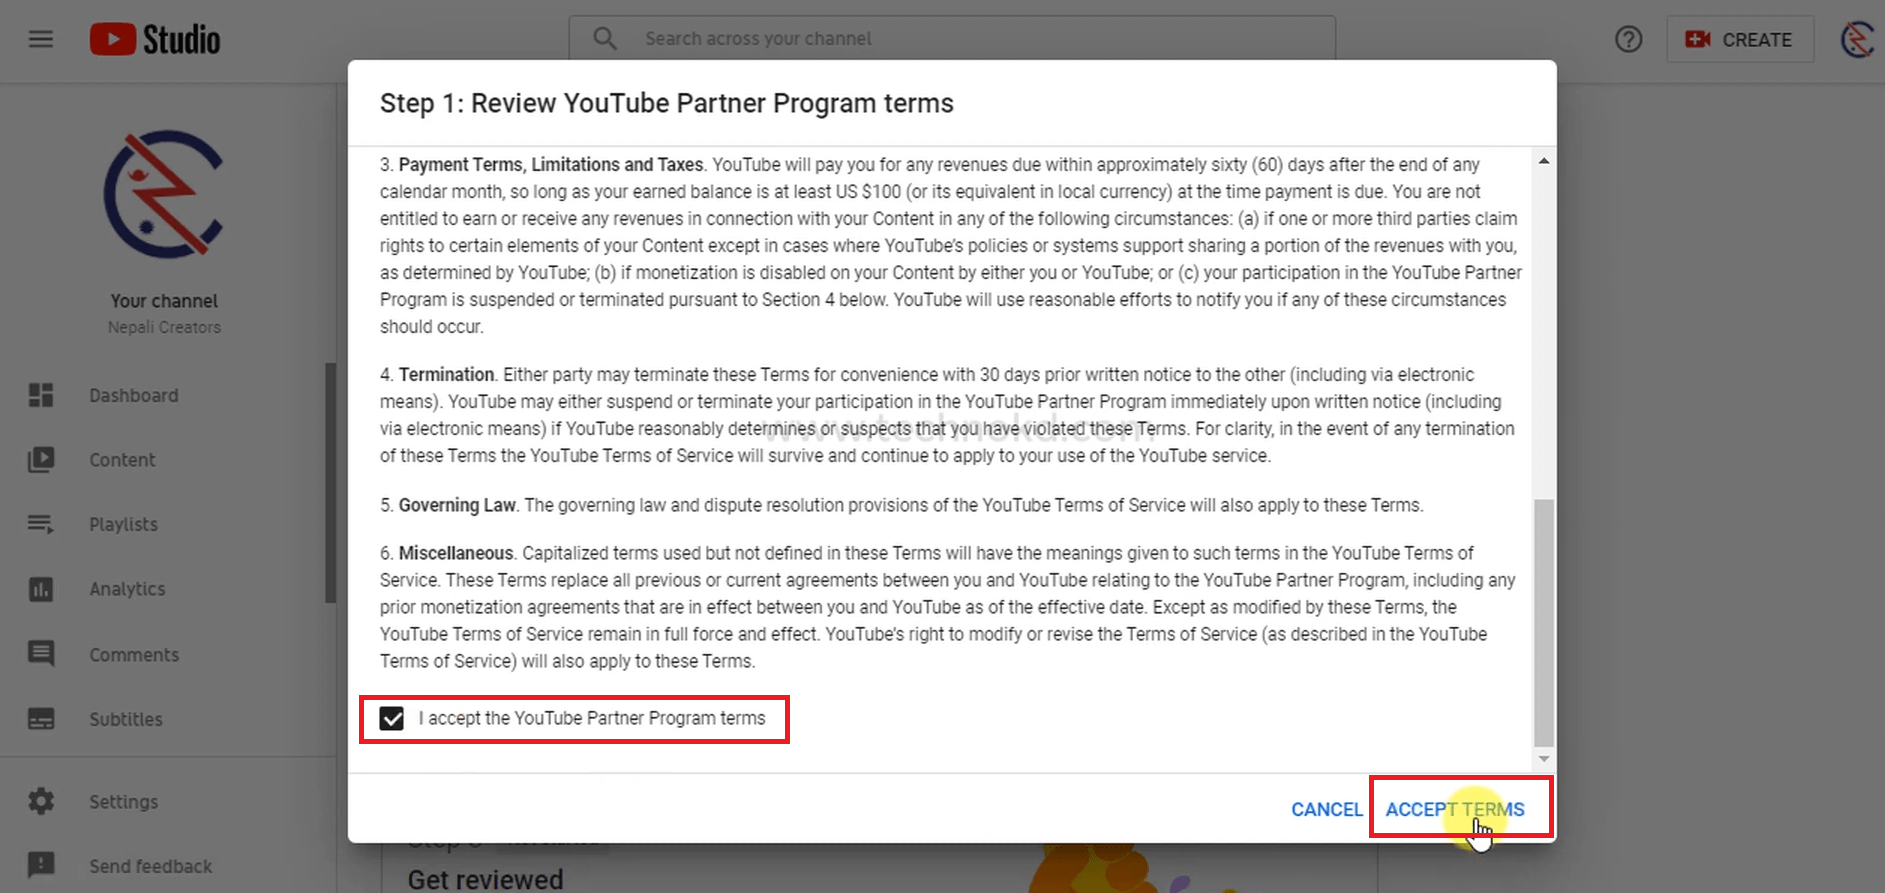Image resolution: width=1885 pixels, height=893 pixels.
Task: Click the Playlists list icon
Action: tap(41, 524)
